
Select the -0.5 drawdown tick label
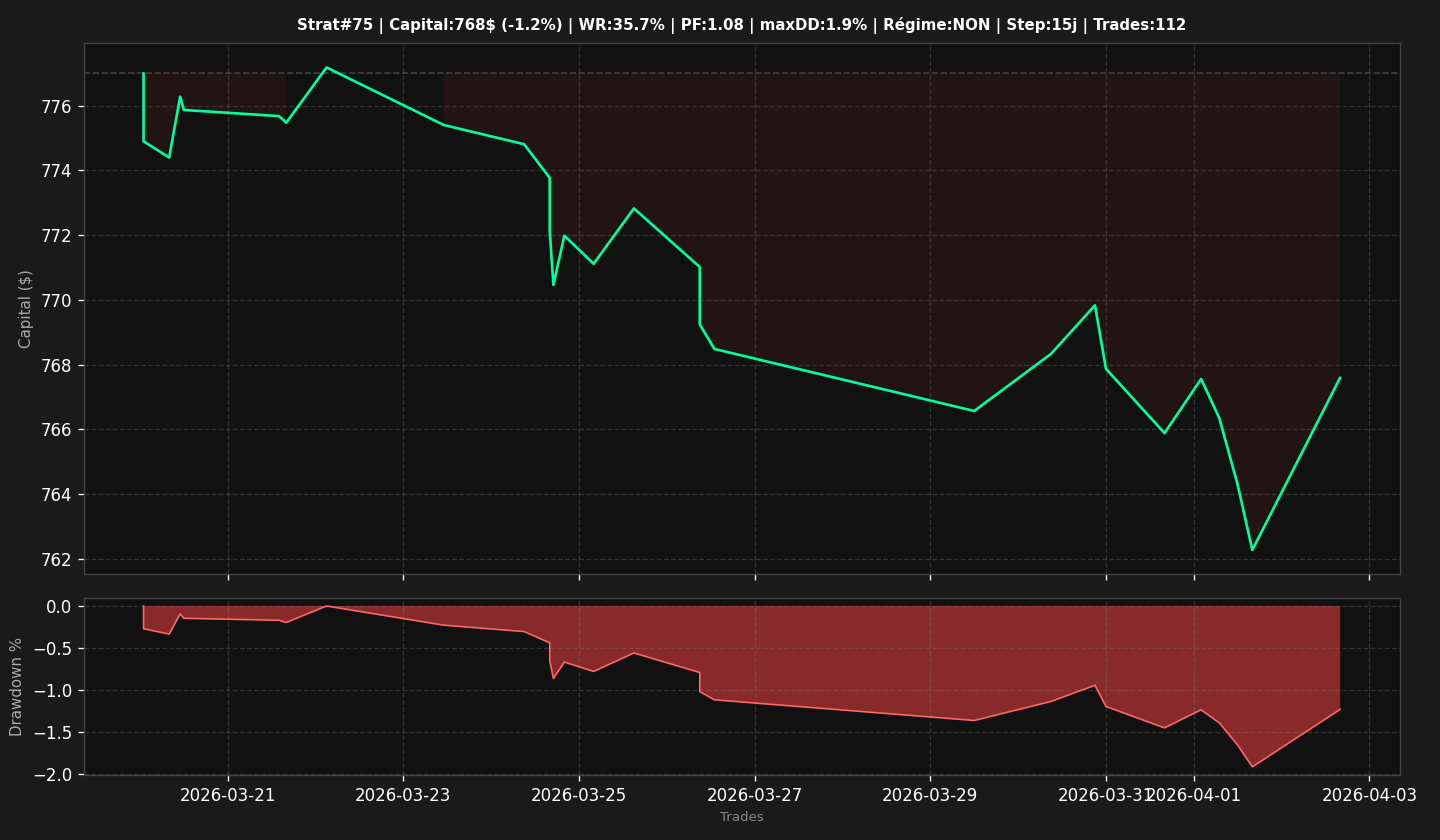click(54, 649)
